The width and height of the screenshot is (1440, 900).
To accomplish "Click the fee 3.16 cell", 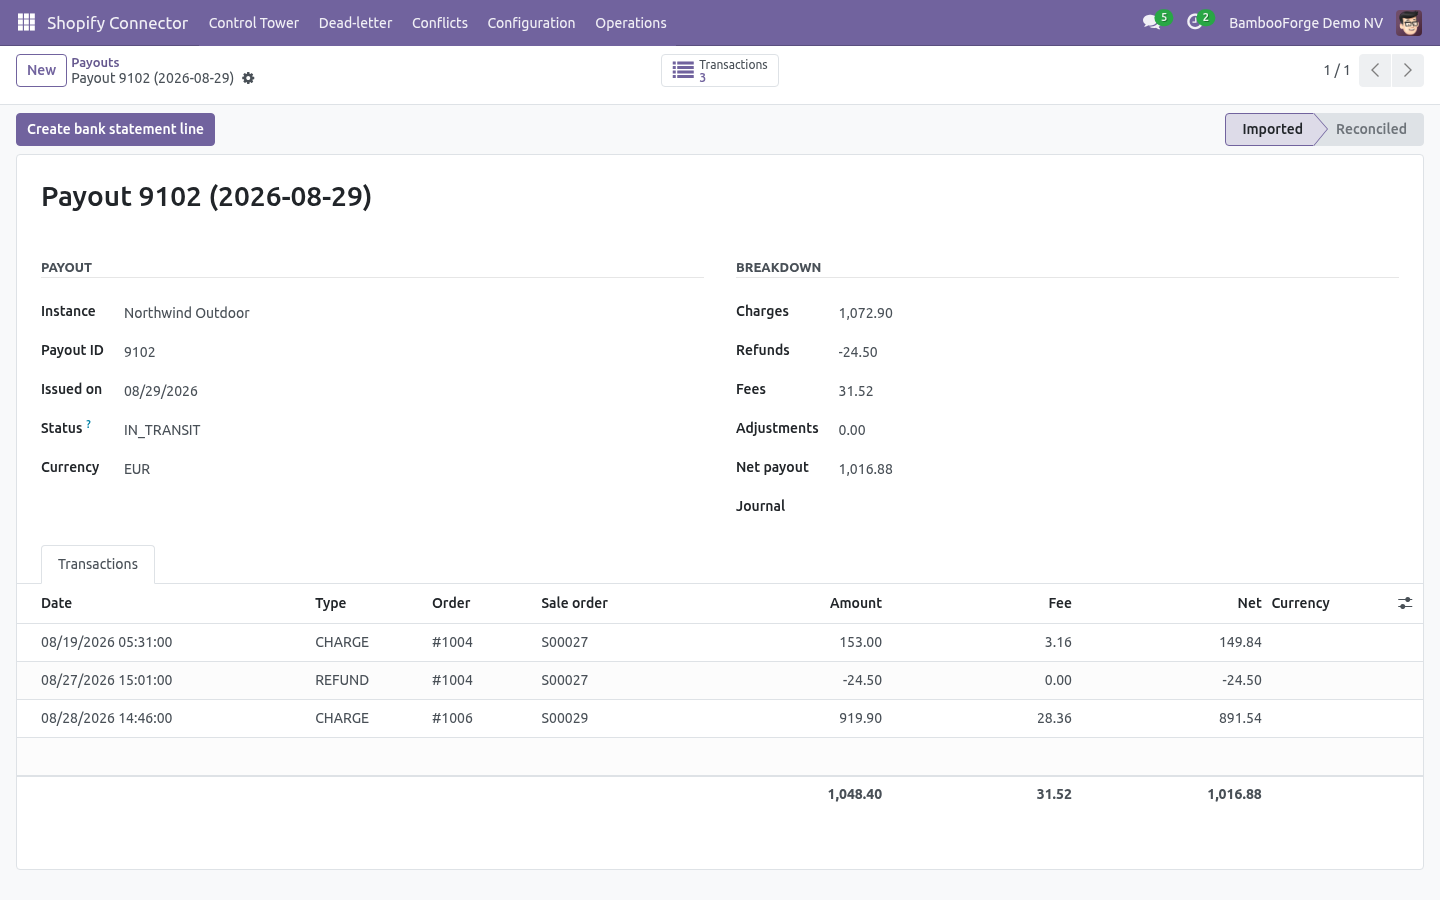I will [1058, 642].
